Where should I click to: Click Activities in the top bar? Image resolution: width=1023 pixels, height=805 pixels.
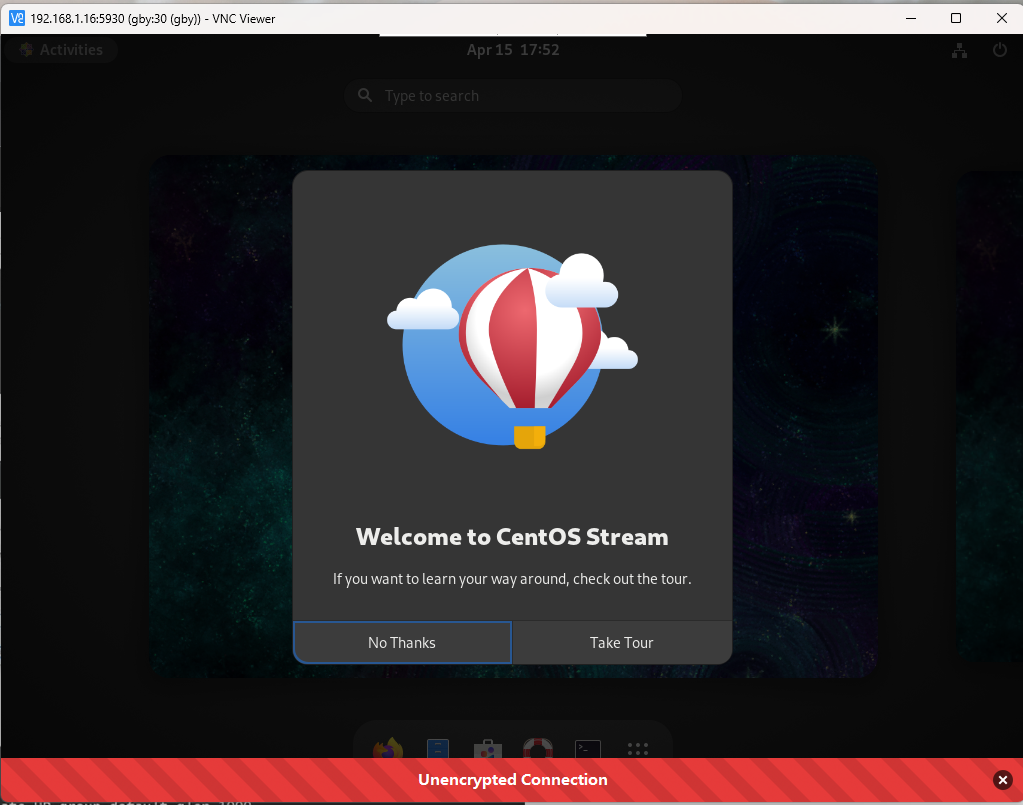[60, 49]
